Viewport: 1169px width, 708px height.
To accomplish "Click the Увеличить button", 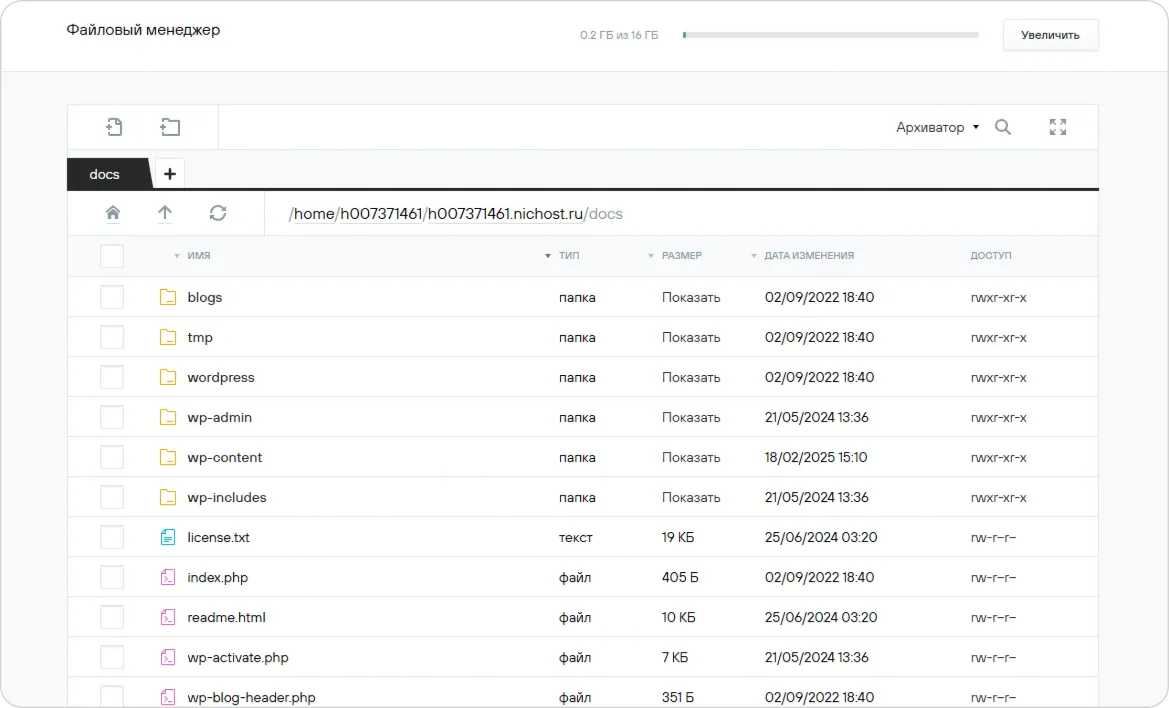I will [1050, 35].
